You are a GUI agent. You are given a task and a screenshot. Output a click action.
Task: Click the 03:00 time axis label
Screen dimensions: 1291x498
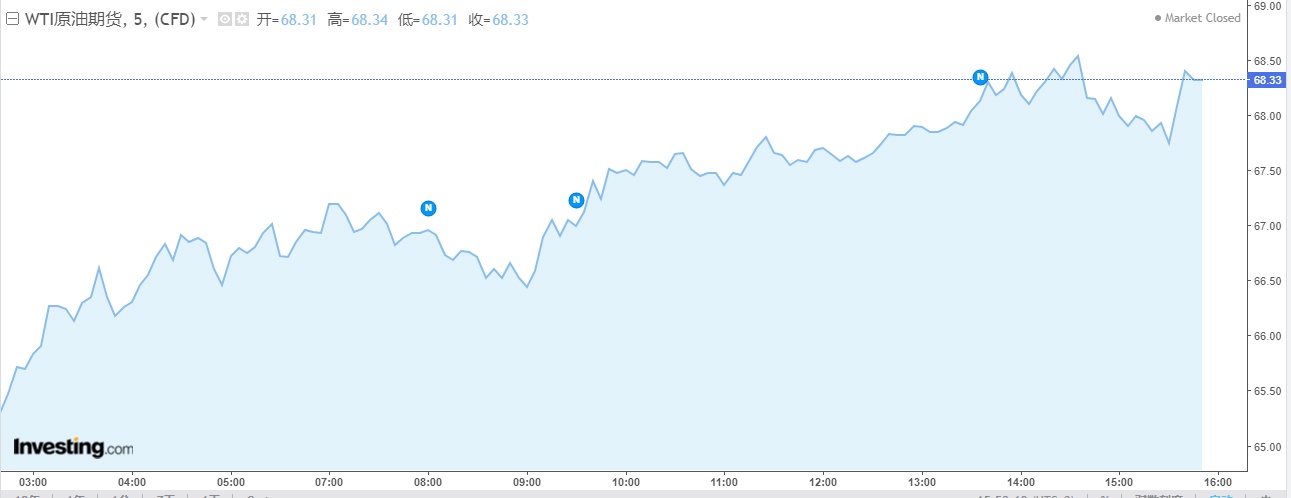pos(34,481)
